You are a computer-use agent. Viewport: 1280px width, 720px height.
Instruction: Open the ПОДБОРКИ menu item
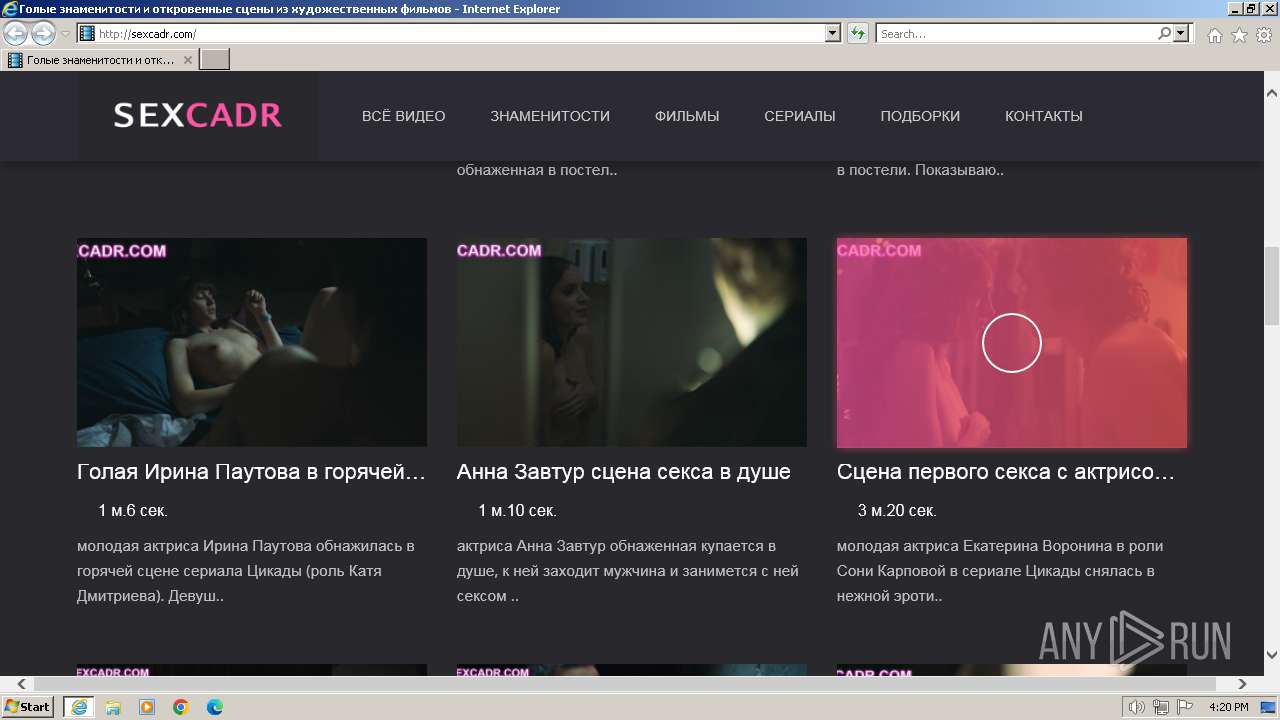click(920, 116)
